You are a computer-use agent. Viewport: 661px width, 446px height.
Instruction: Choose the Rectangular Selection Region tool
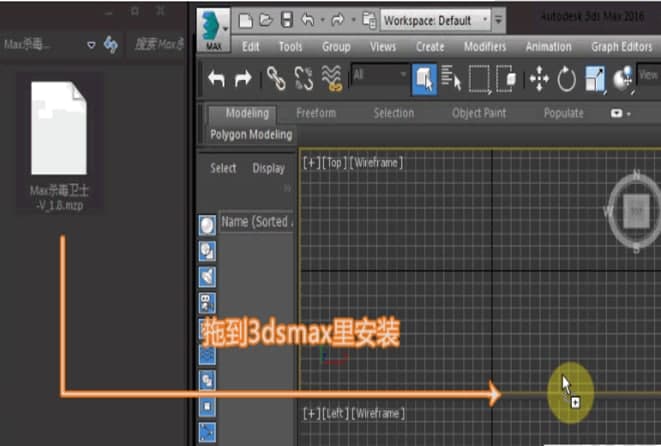pos(480,79)
